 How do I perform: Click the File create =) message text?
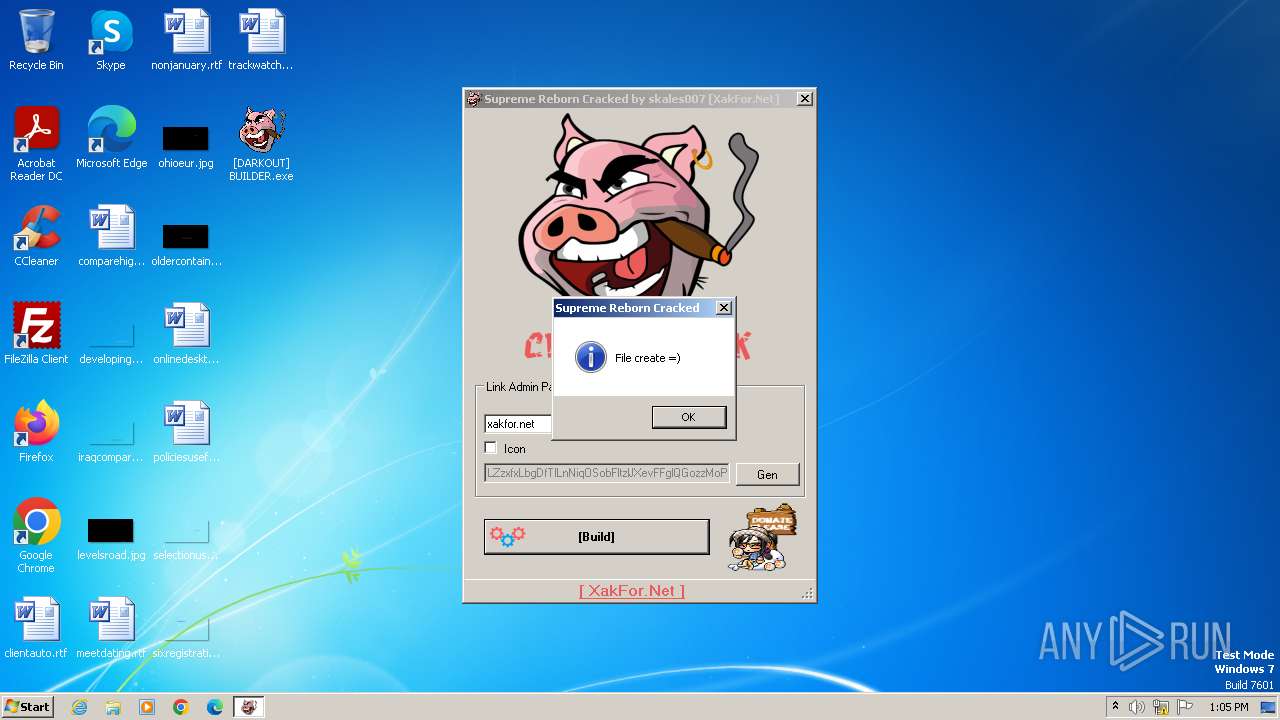pos(648,358)
